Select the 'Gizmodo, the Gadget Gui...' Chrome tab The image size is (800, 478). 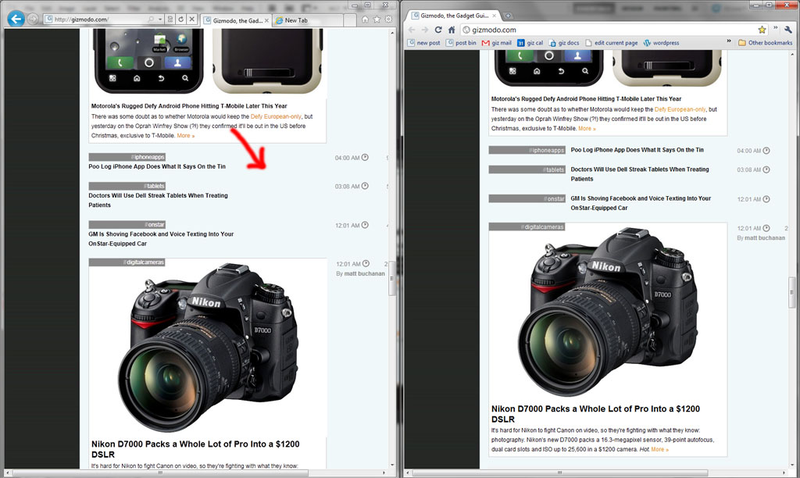pyautogui.click(x=454, y=16)
